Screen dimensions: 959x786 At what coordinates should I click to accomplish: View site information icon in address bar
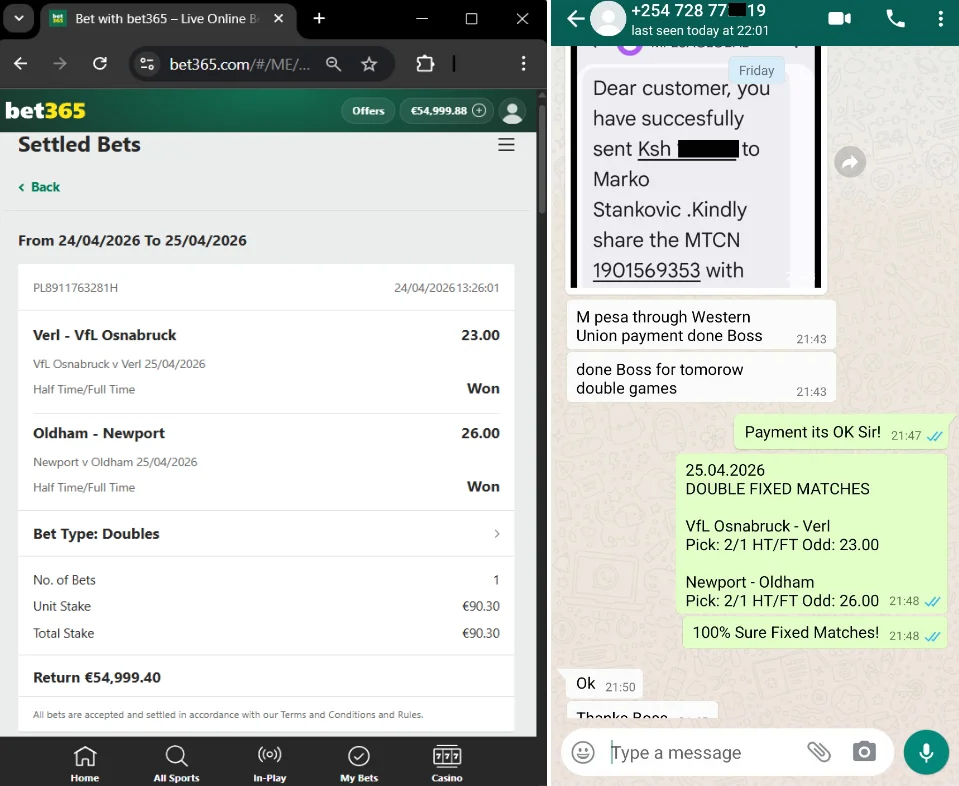point(147,64)
